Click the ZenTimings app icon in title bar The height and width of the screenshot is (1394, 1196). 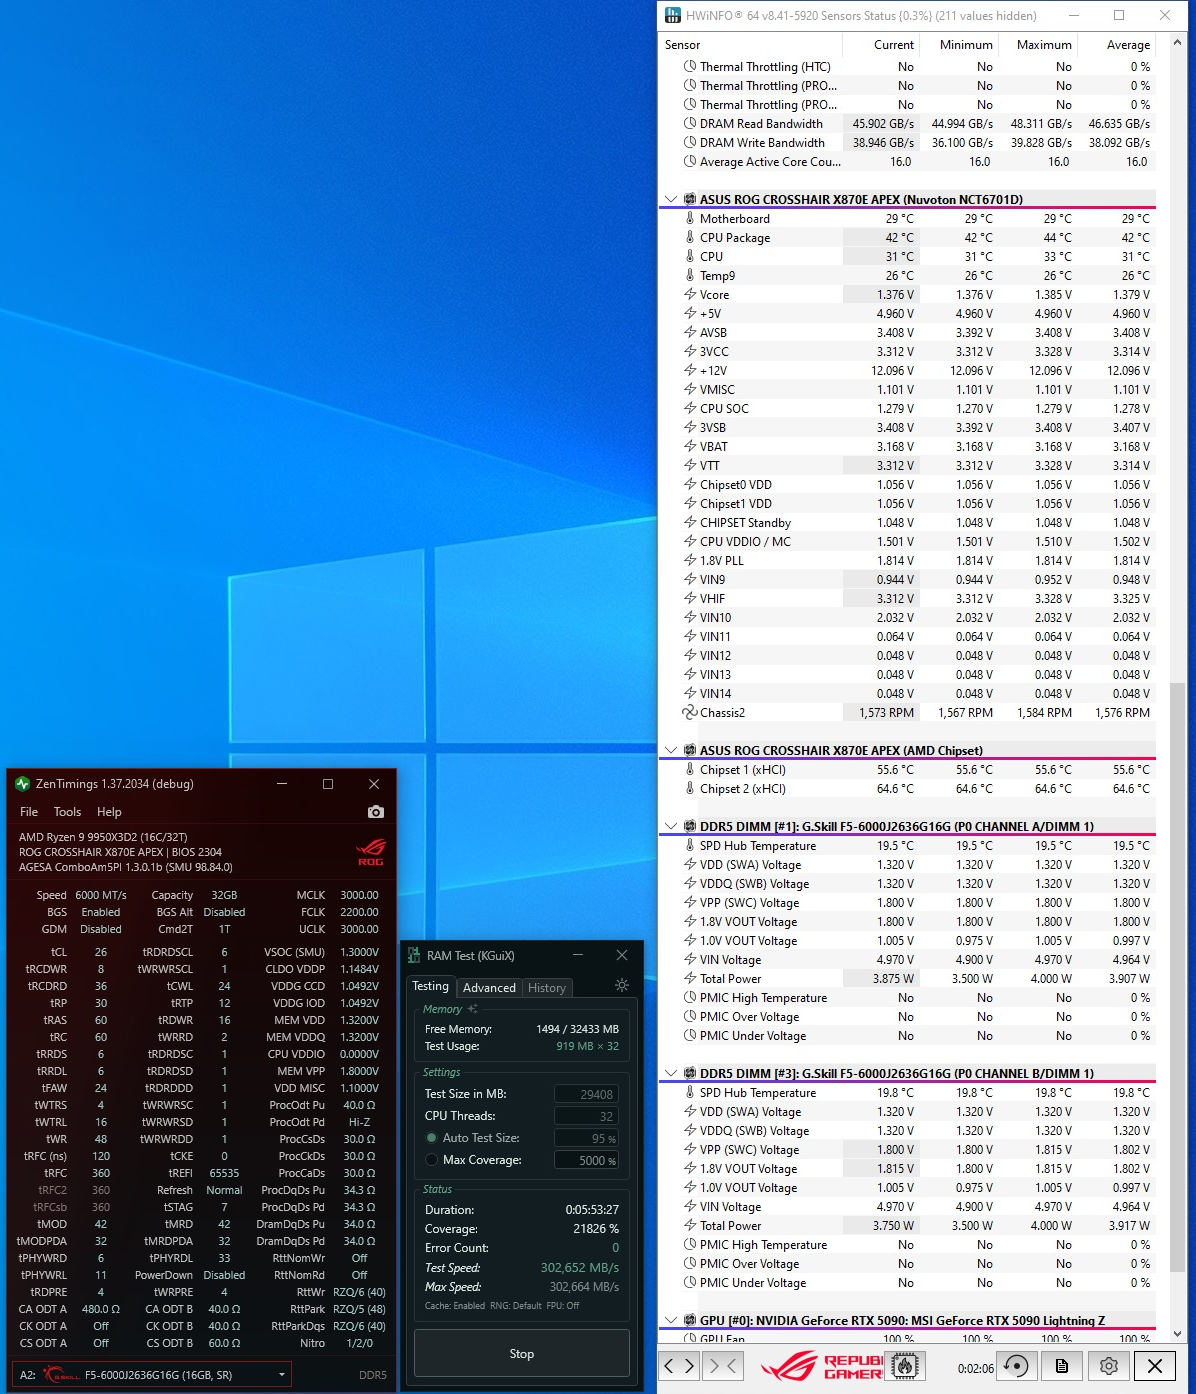pyautogui.click(x=22, y=784)
